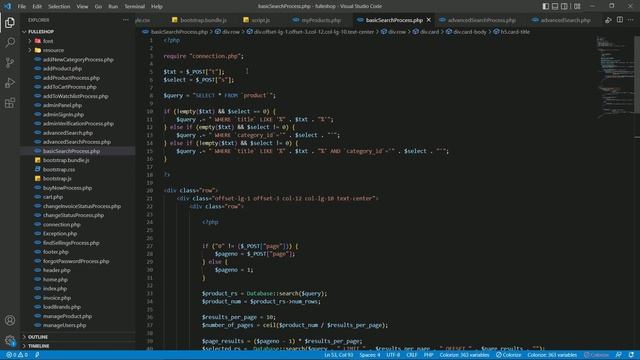640x360 pixels.
Task: Open the Terminal menu
Action: [x=135, y=6]
